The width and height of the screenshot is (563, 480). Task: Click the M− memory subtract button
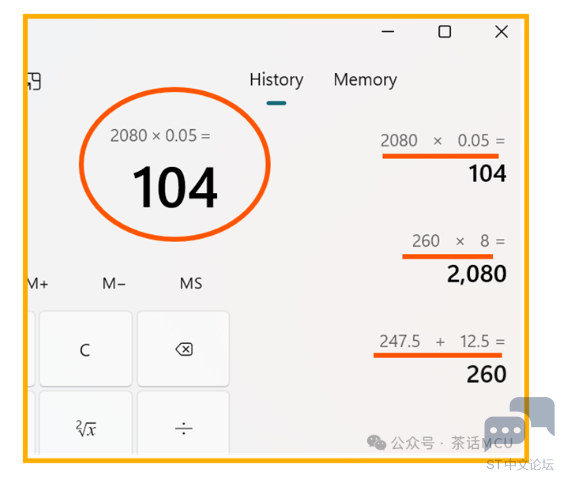click(x=114, y=284)
